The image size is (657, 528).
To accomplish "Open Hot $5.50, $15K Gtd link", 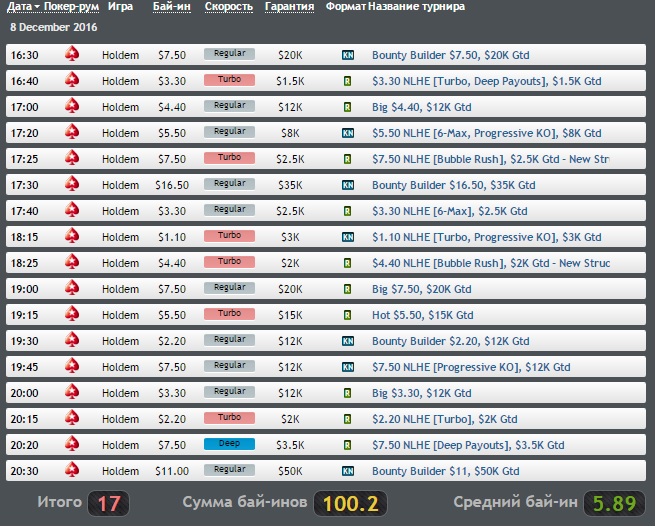I will pyautogui.click(x=422, y=315).
